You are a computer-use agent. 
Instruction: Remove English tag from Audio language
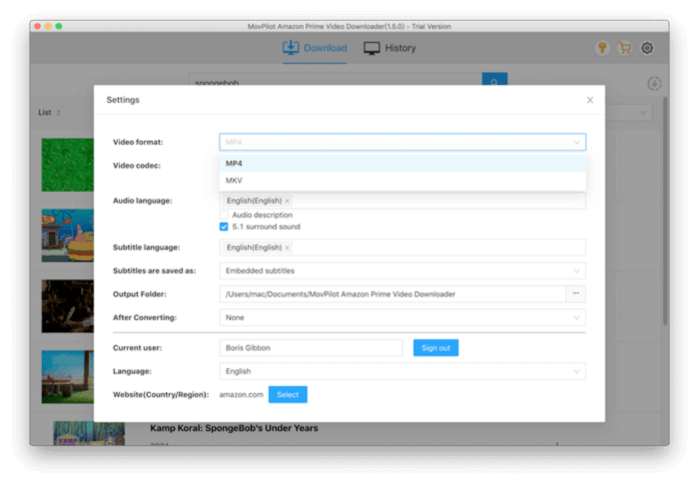click(287, 201)
